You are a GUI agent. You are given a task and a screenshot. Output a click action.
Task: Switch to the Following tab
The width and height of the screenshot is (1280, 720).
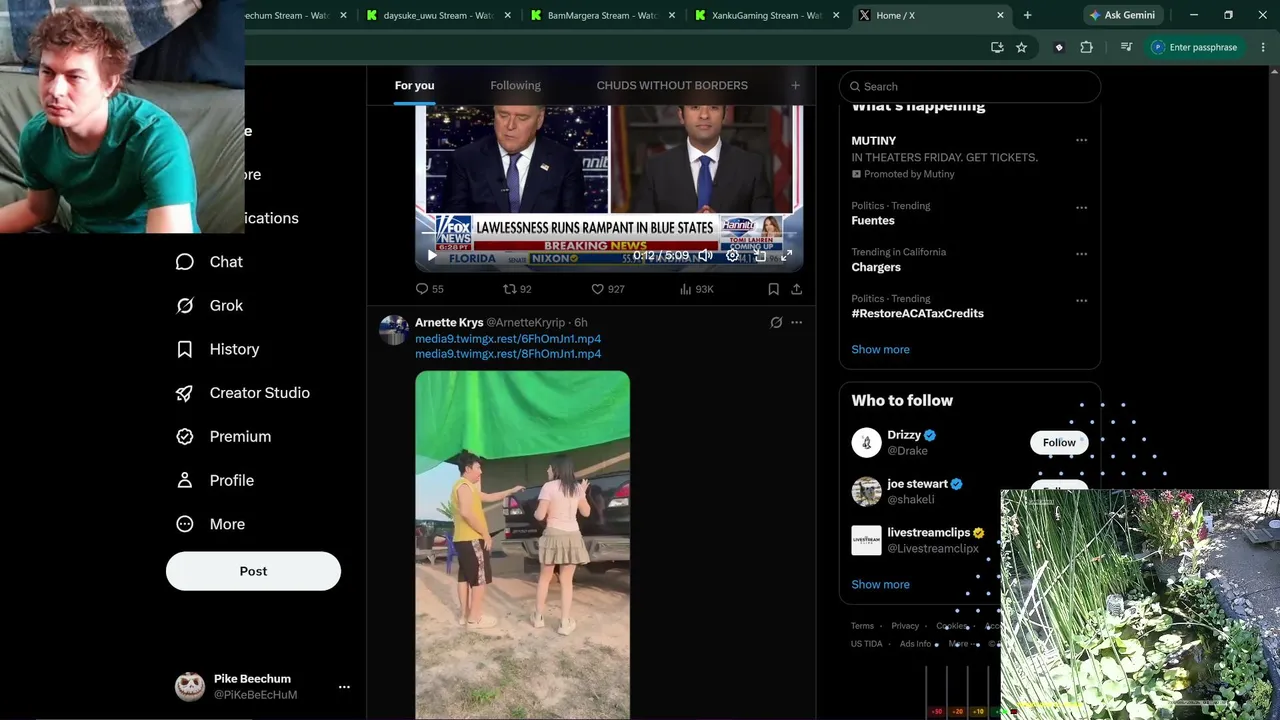(515, 86)
